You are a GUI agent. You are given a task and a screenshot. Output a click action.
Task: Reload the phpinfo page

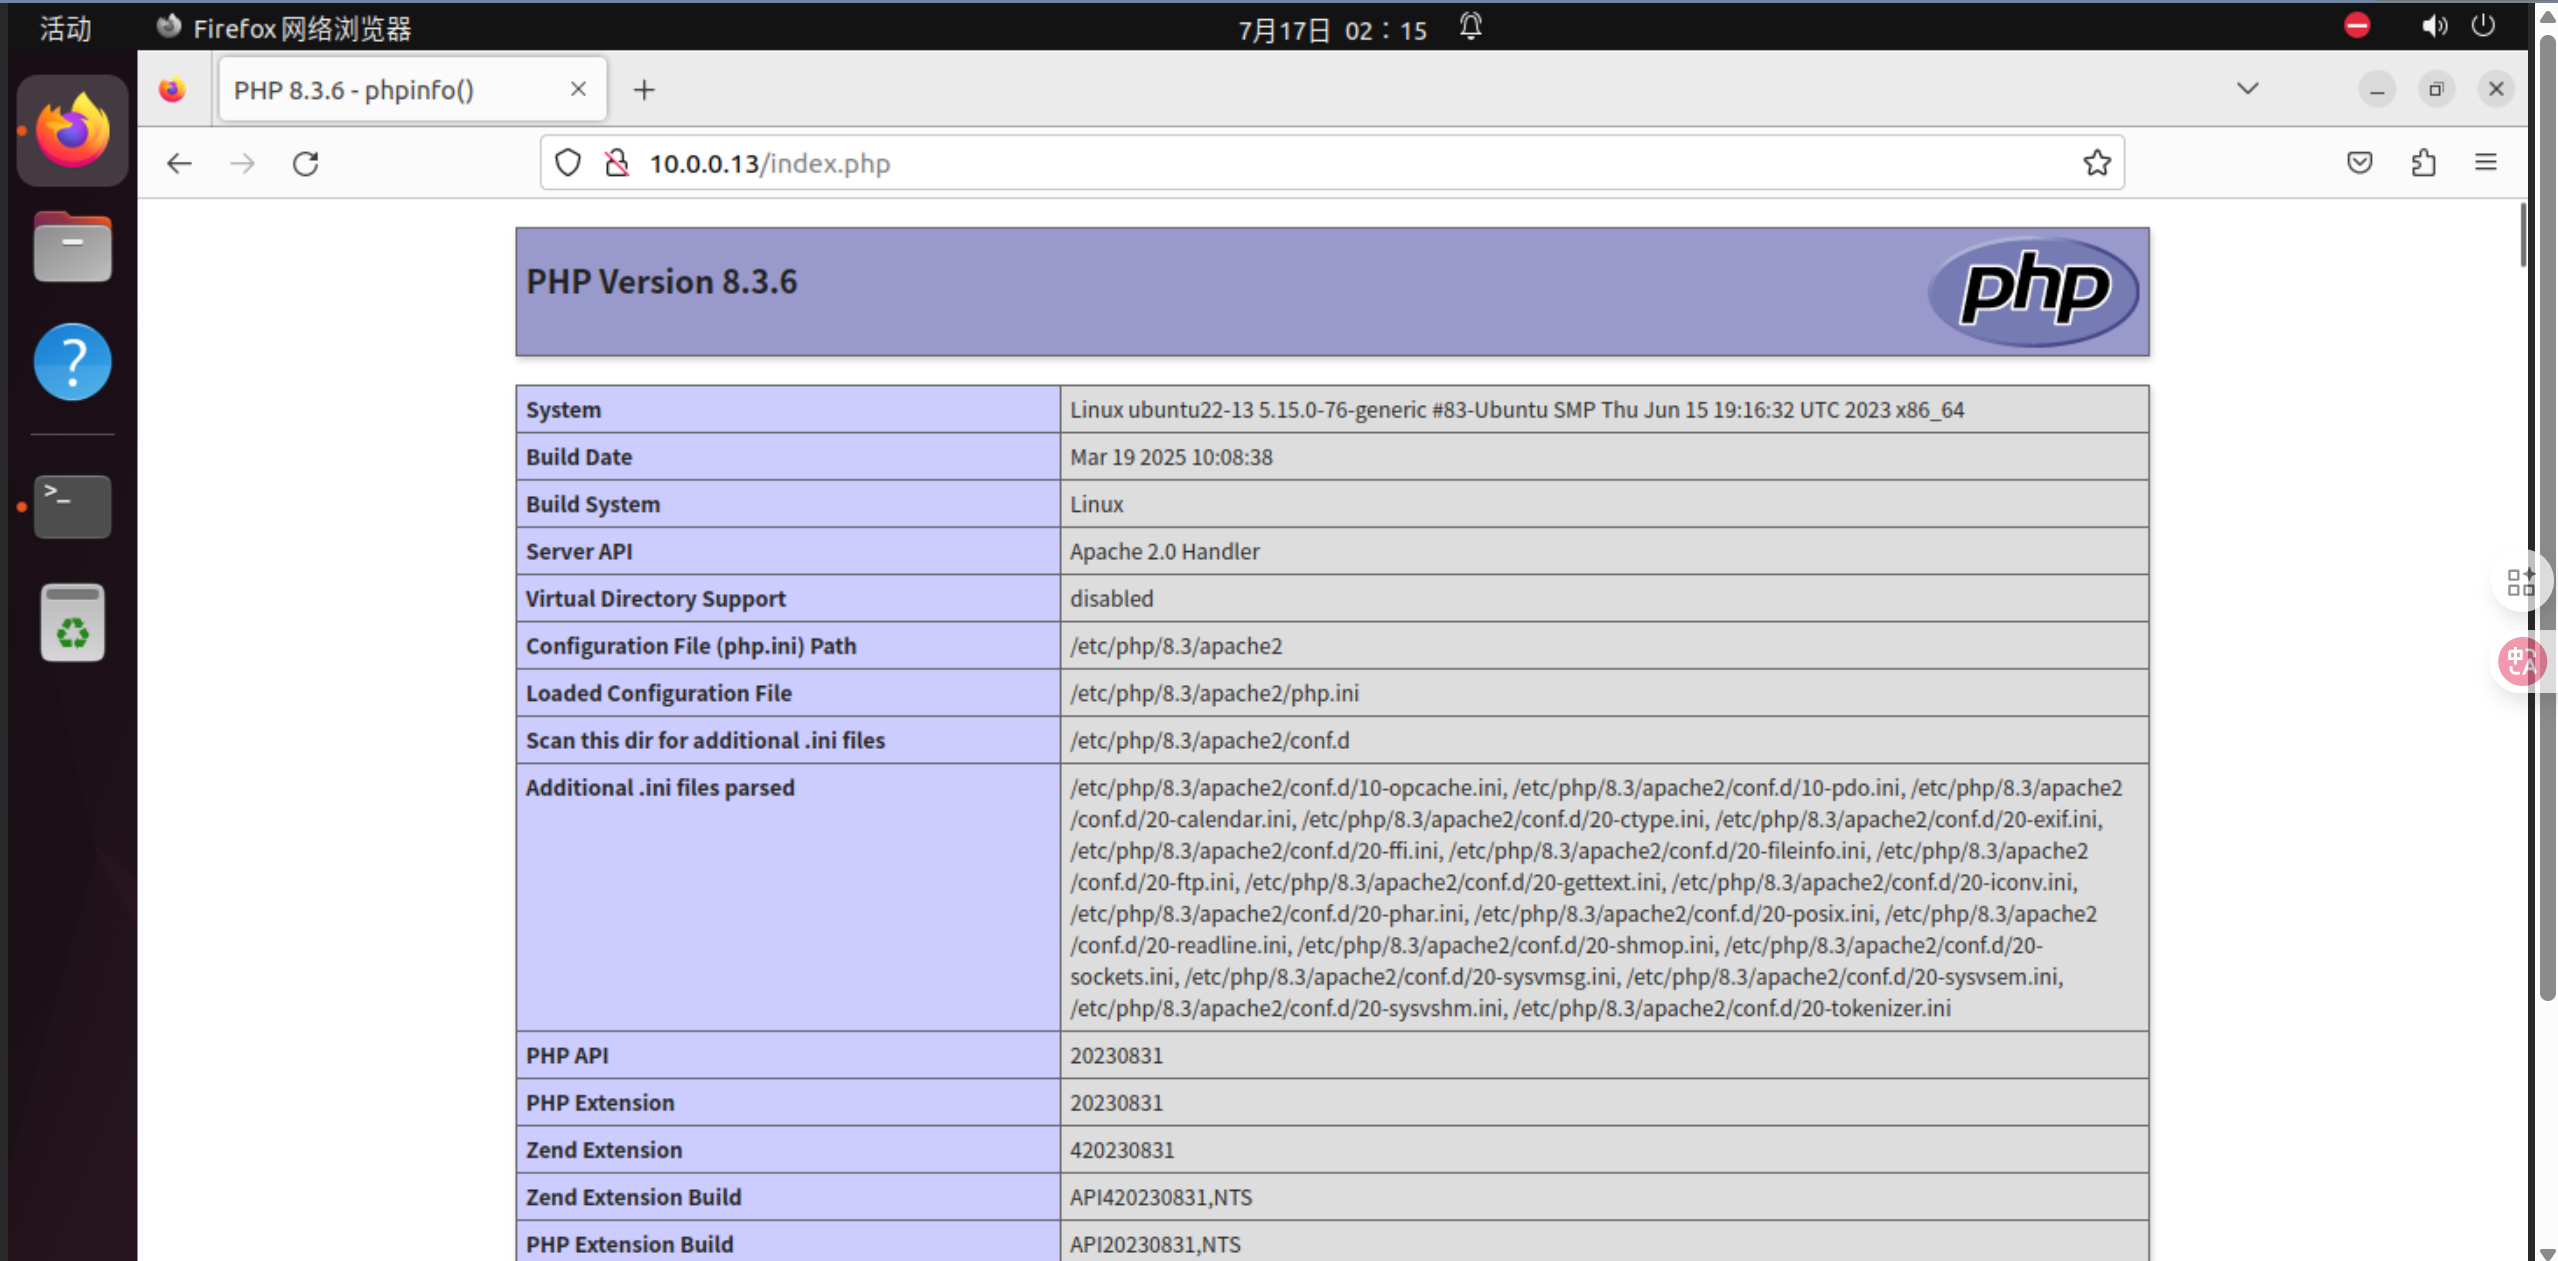[x=306, y=163]
